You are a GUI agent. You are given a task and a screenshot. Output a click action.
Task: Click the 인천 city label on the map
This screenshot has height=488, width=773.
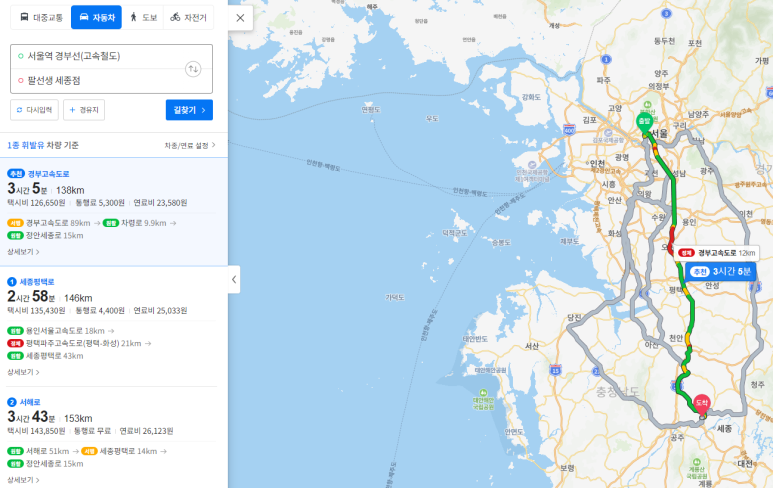(597, 163)
